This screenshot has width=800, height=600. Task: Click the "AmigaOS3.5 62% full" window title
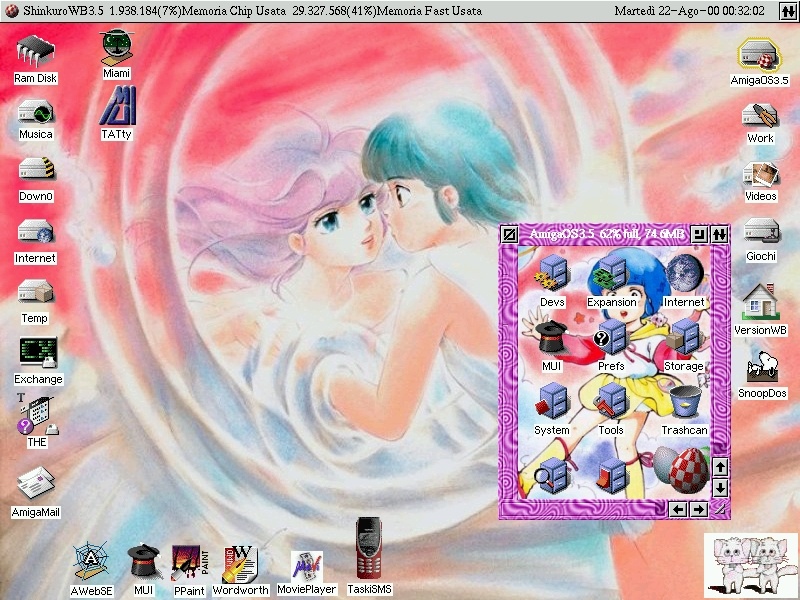coord(607,234)
